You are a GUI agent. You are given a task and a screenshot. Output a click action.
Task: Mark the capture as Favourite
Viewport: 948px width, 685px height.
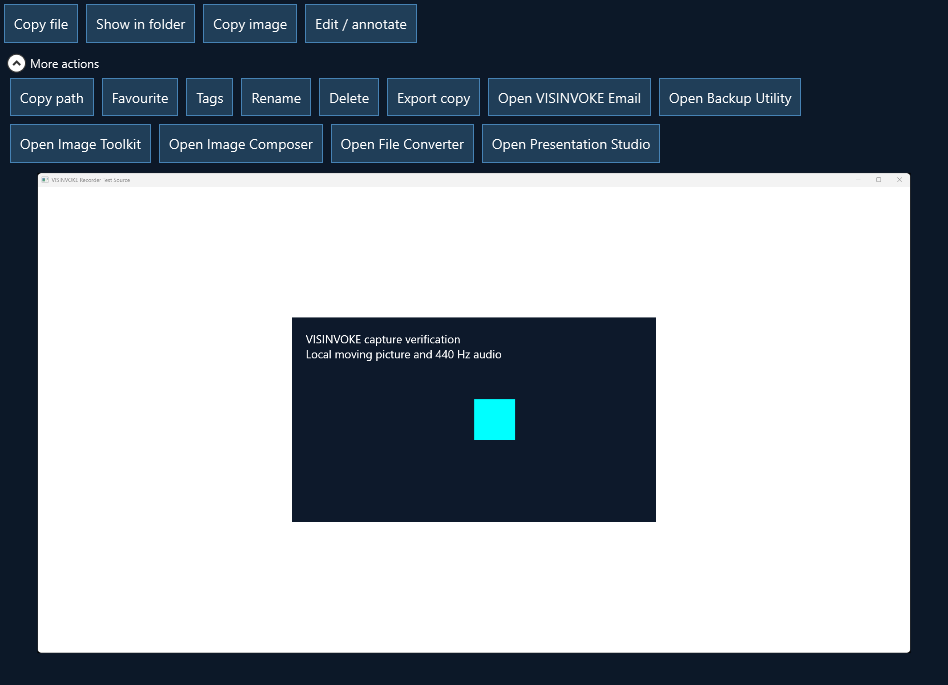pos(140,97)
